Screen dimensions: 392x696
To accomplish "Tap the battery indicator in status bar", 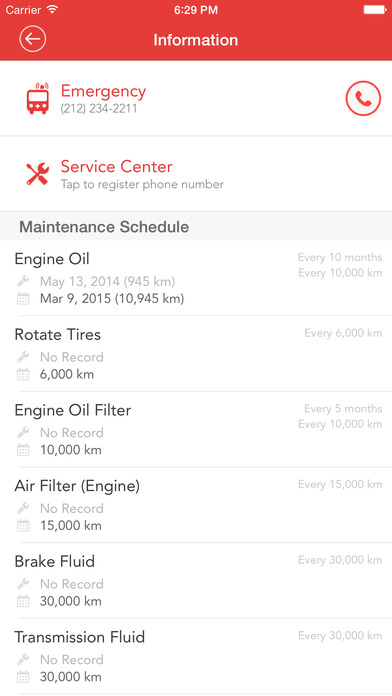I will [375, 9].
